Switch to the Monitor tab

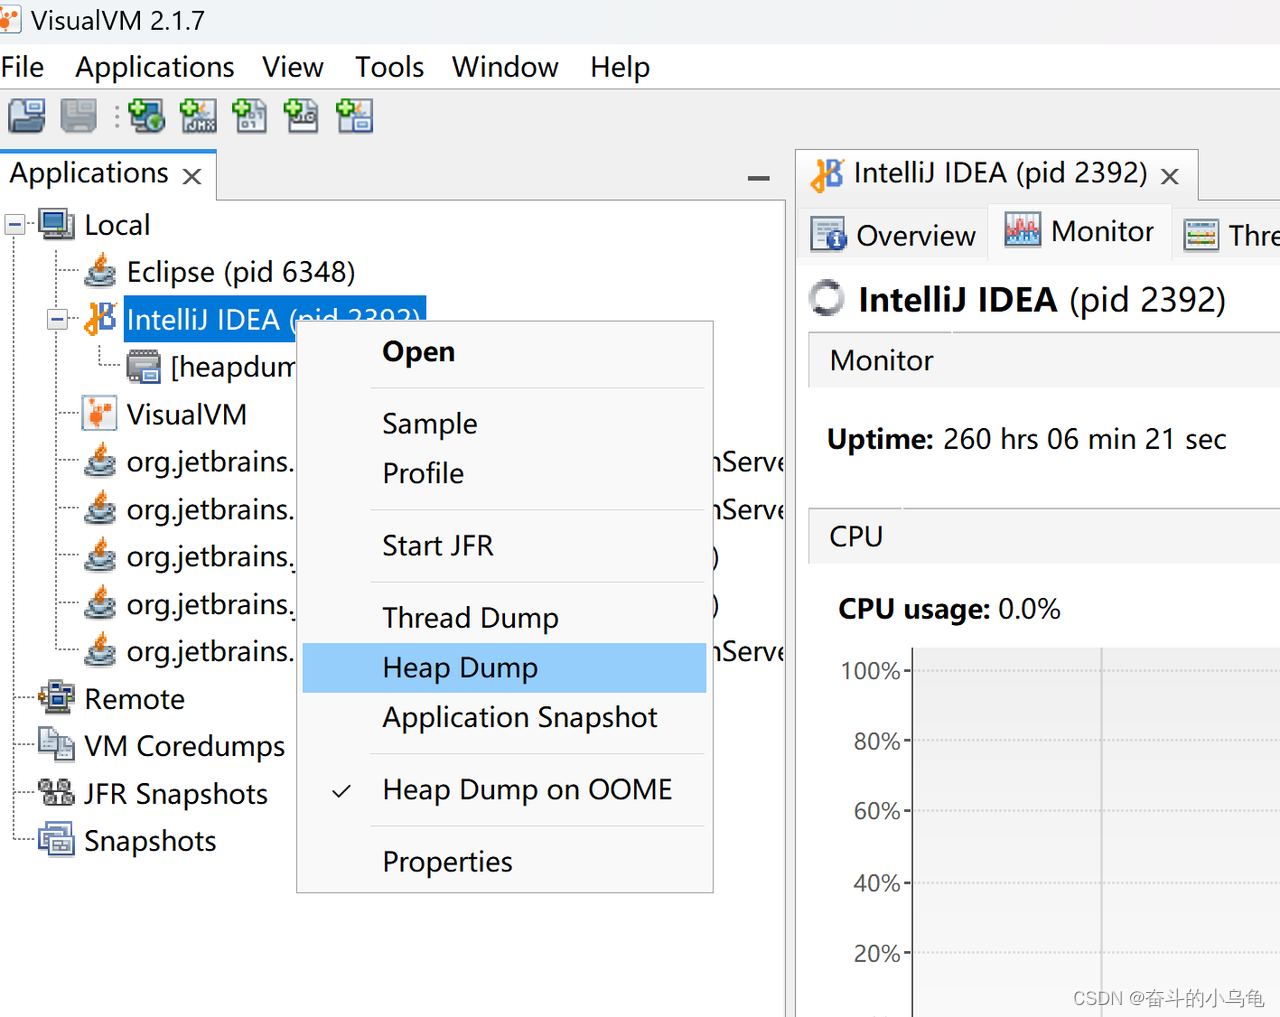tap(1079, 231)
